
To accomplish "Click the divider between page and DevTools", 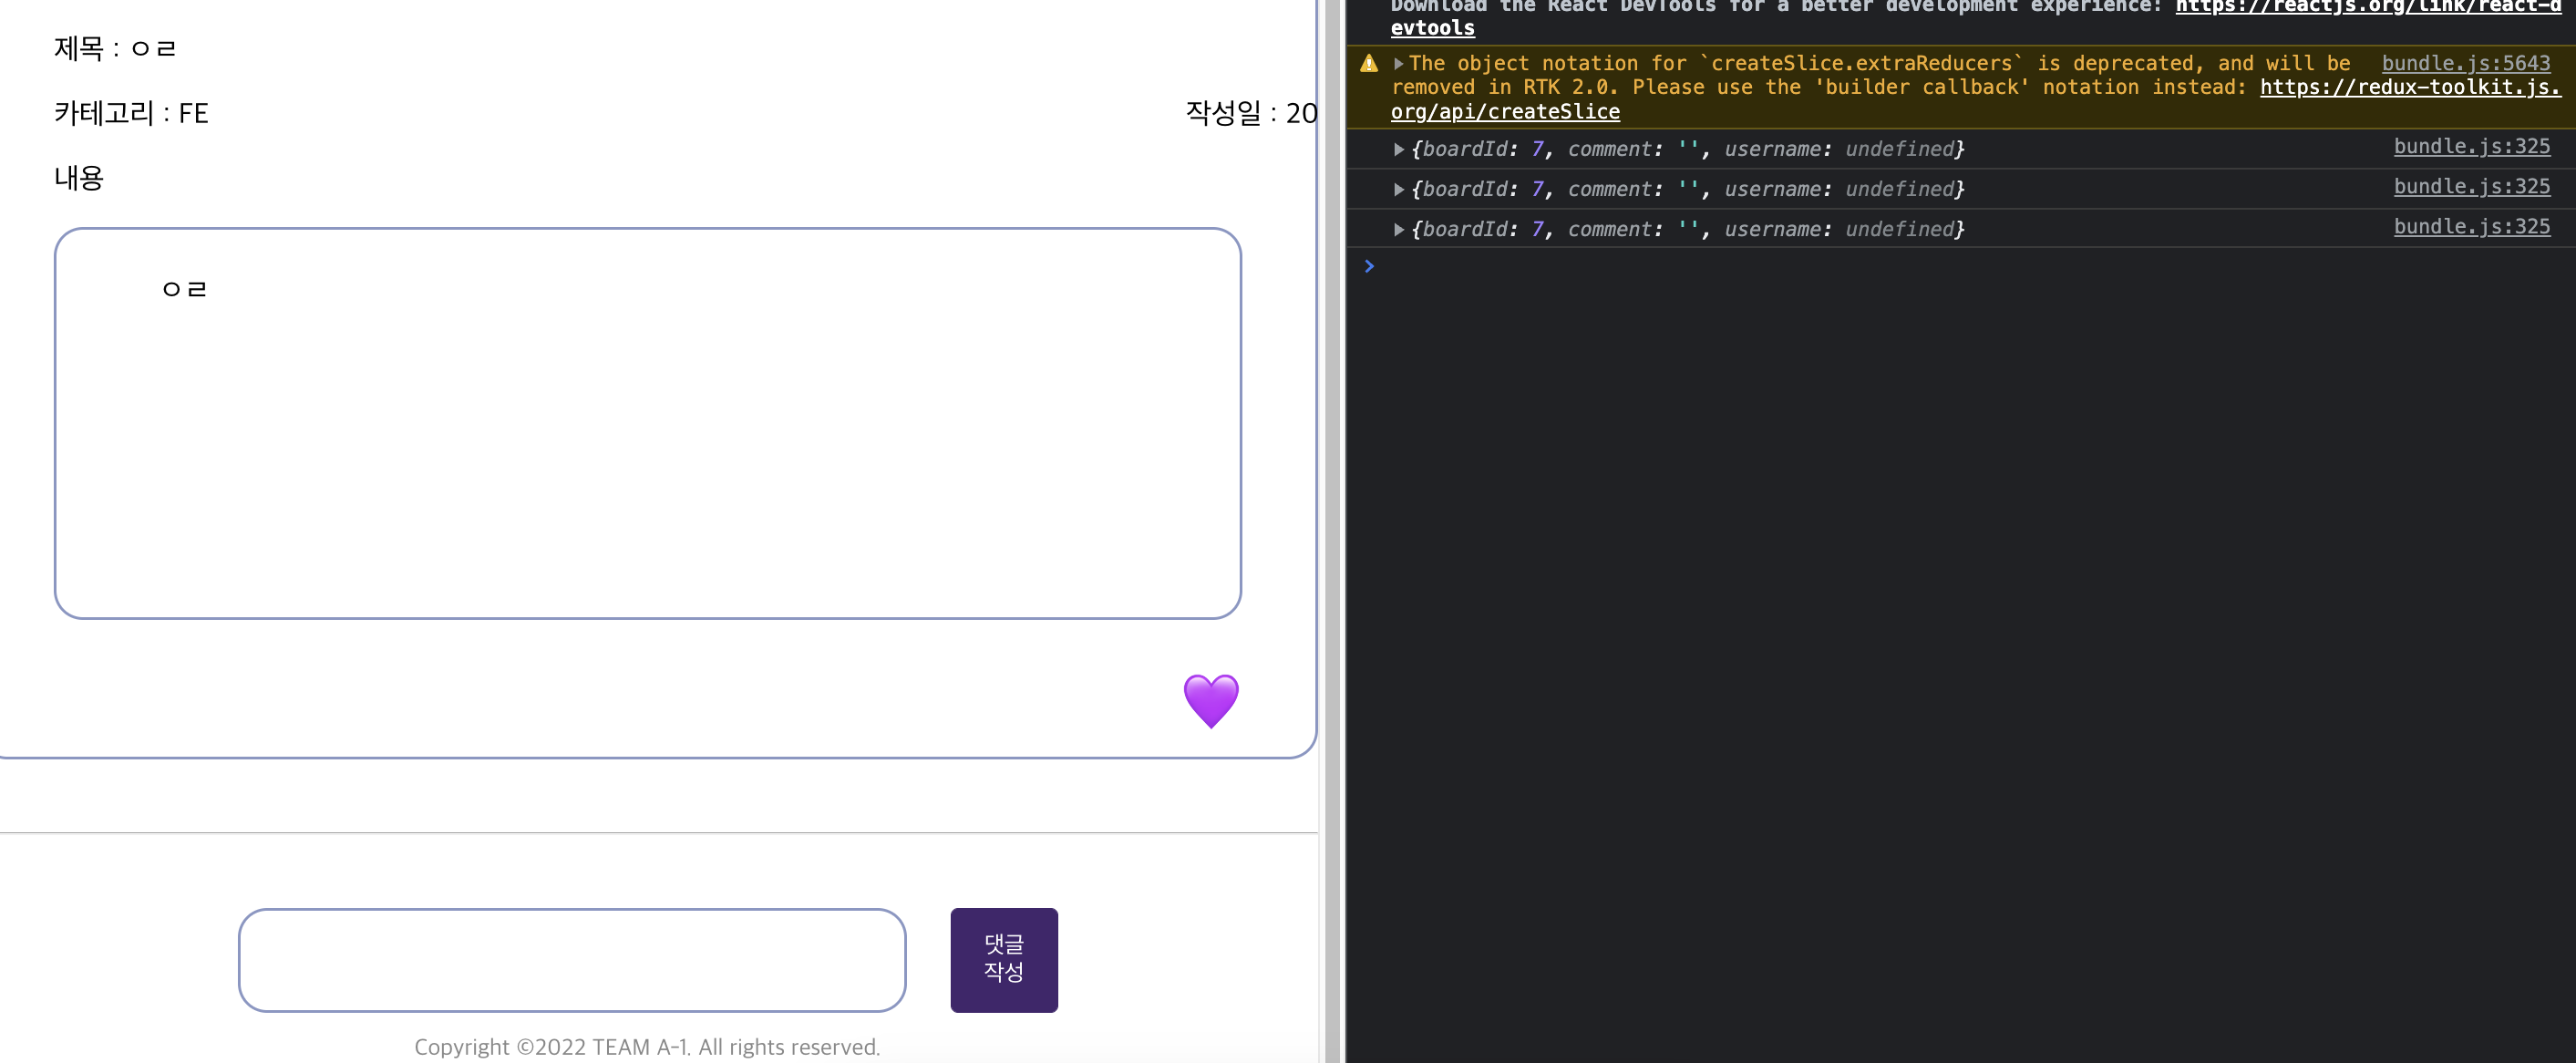I will click(1333, 530).
